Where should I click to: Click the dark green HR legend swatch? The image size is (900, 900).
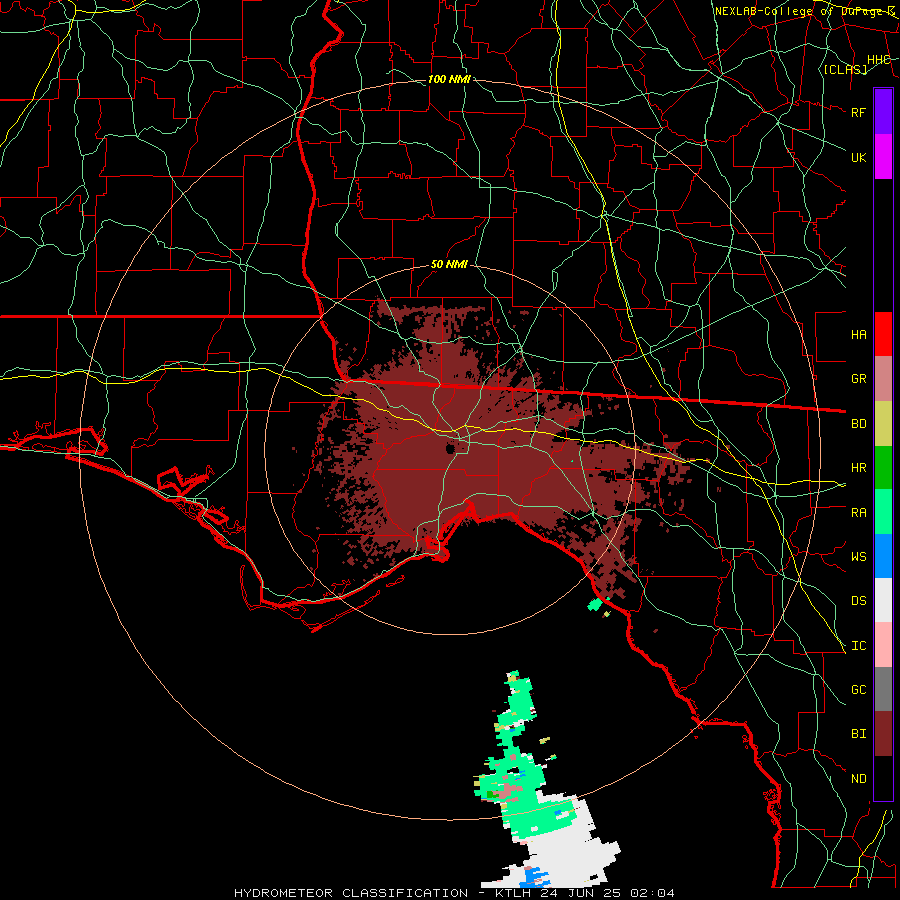point(883,468)
